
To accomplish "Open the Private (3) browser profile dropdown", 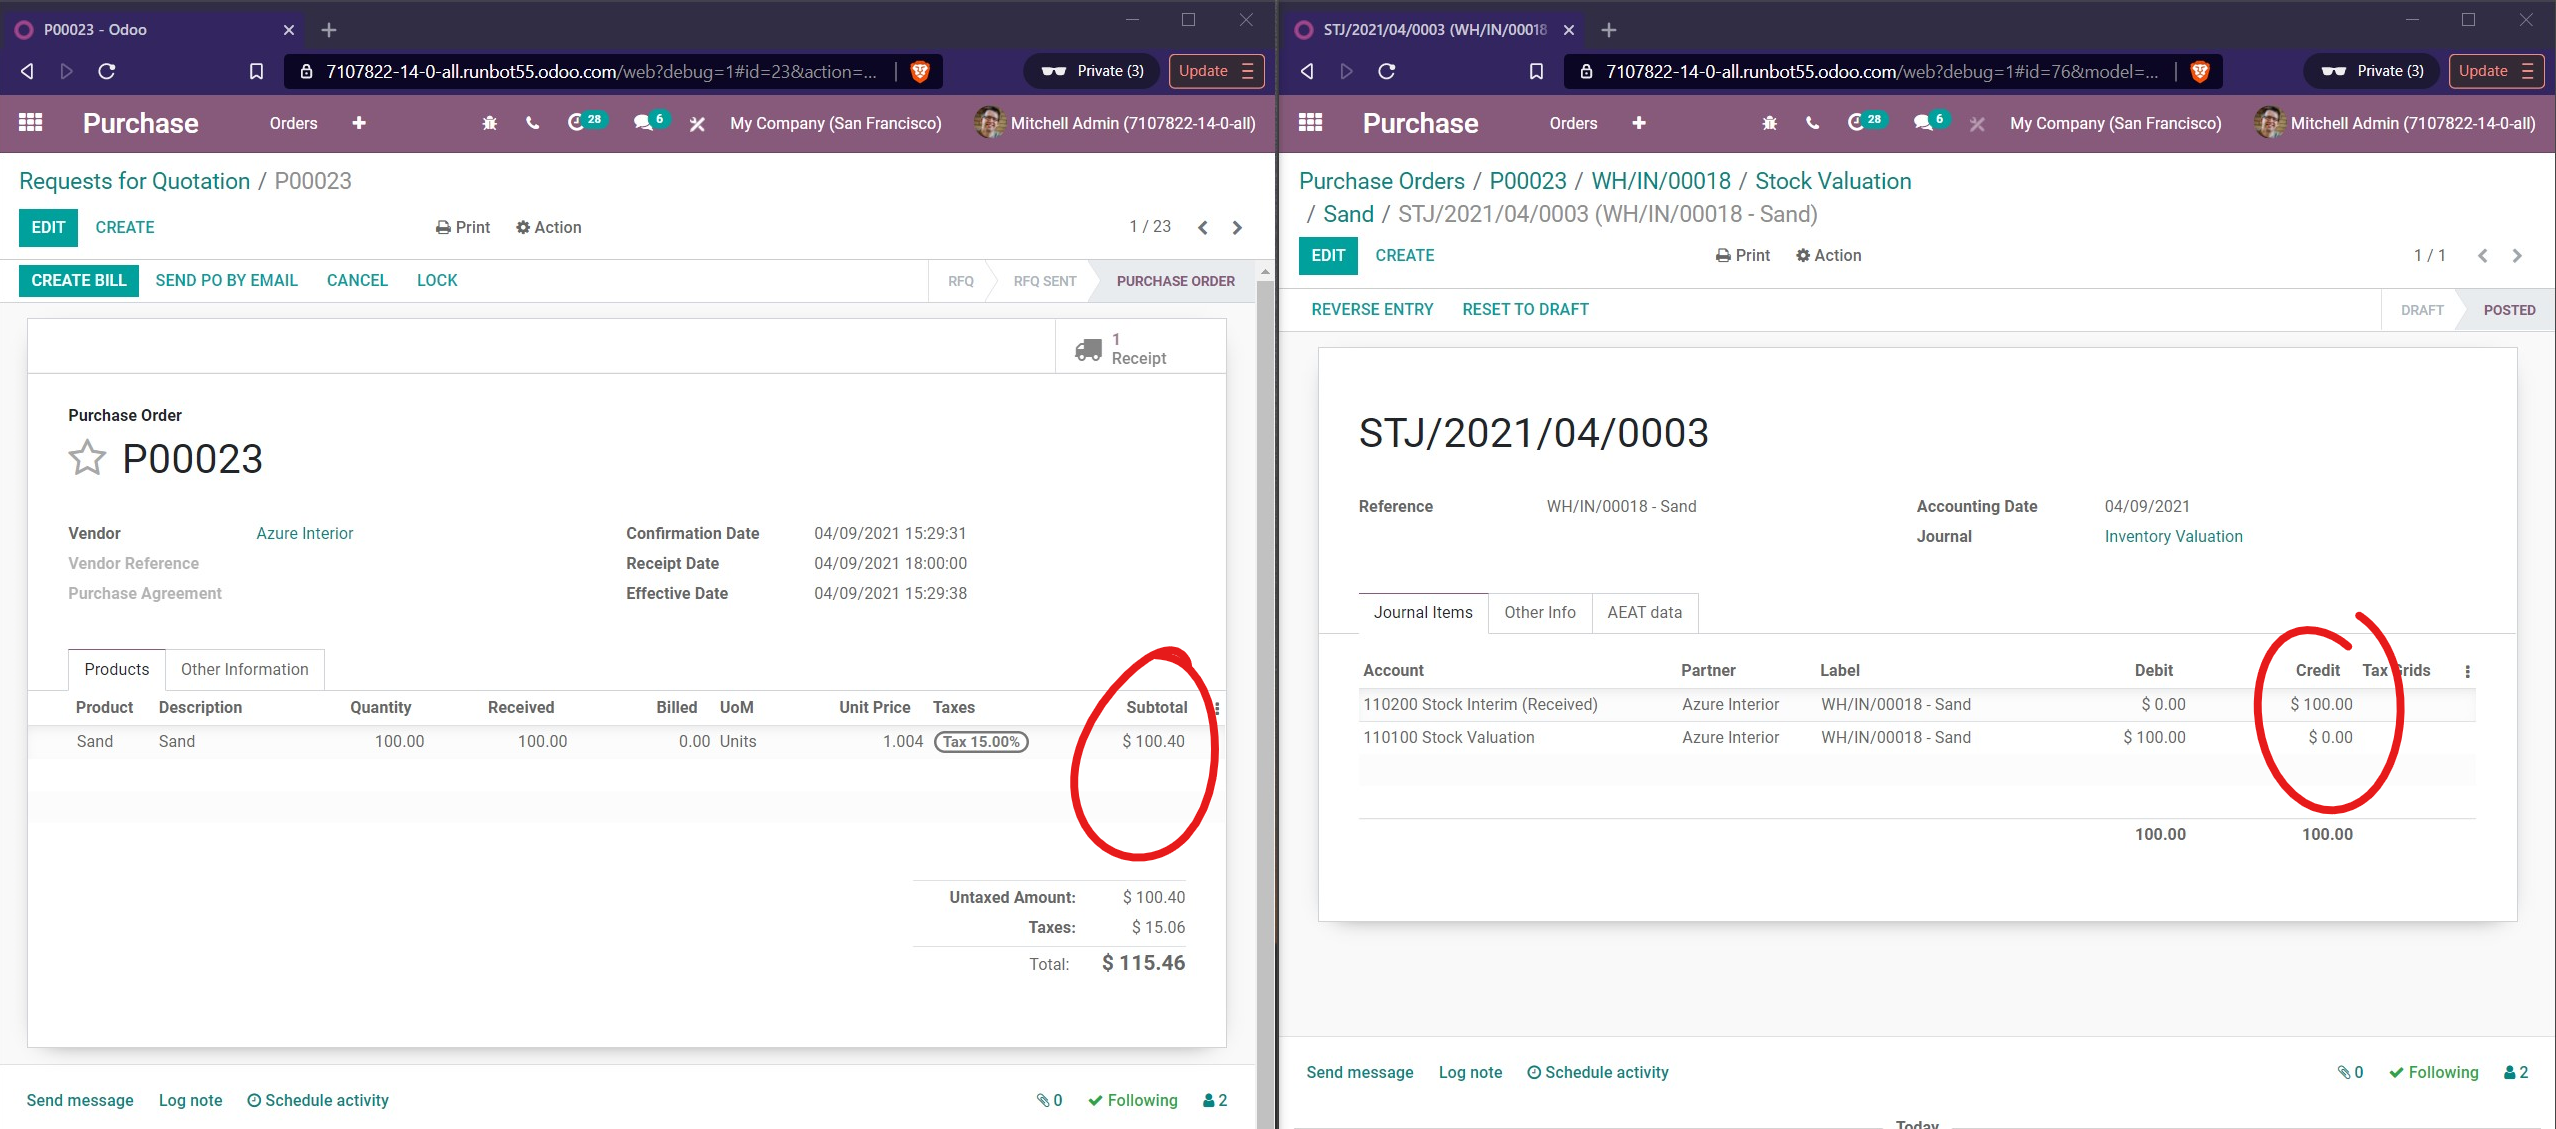I will pyautogui.click(x=1092, y=70).
